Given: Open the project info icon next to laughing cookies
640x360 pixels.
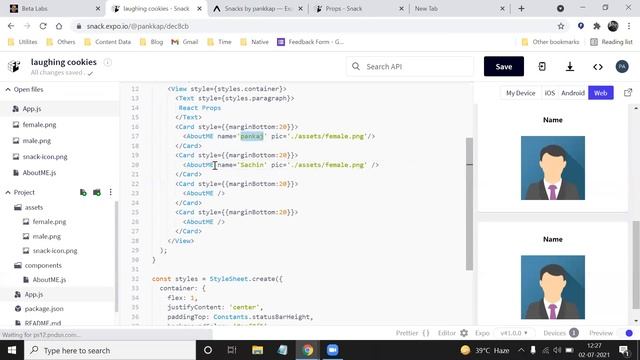Looking at the screenshot, I should point(107,62).
